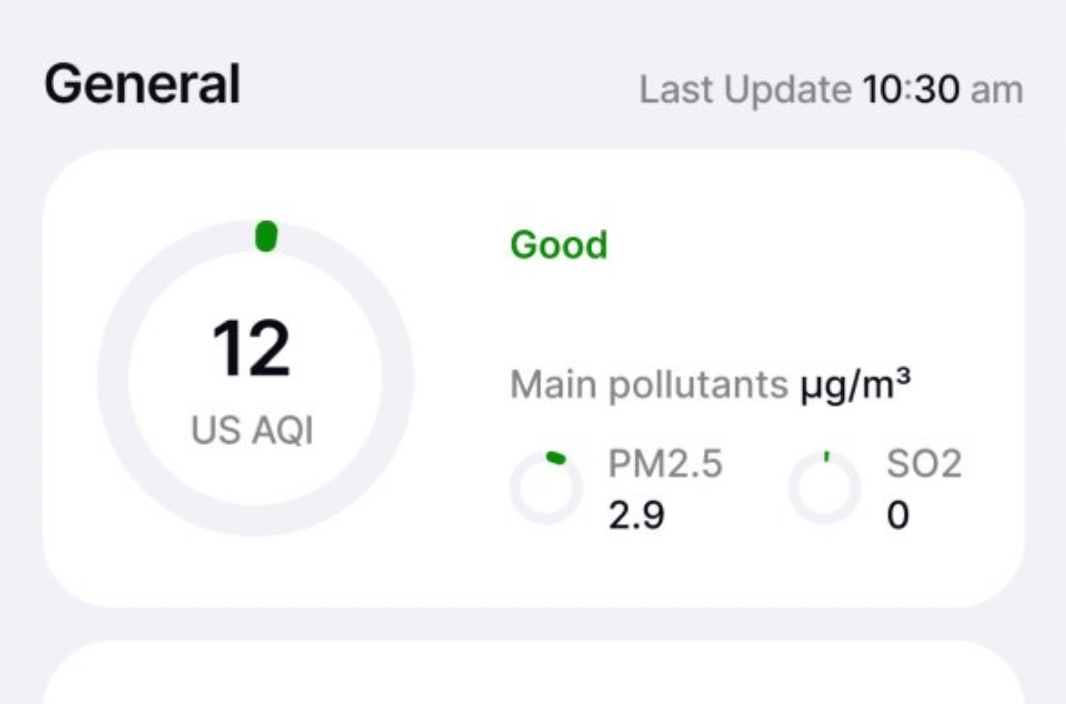1066x704 pixels.
Task: Tap the "Last Update" label
Action: tap(745, 90)
